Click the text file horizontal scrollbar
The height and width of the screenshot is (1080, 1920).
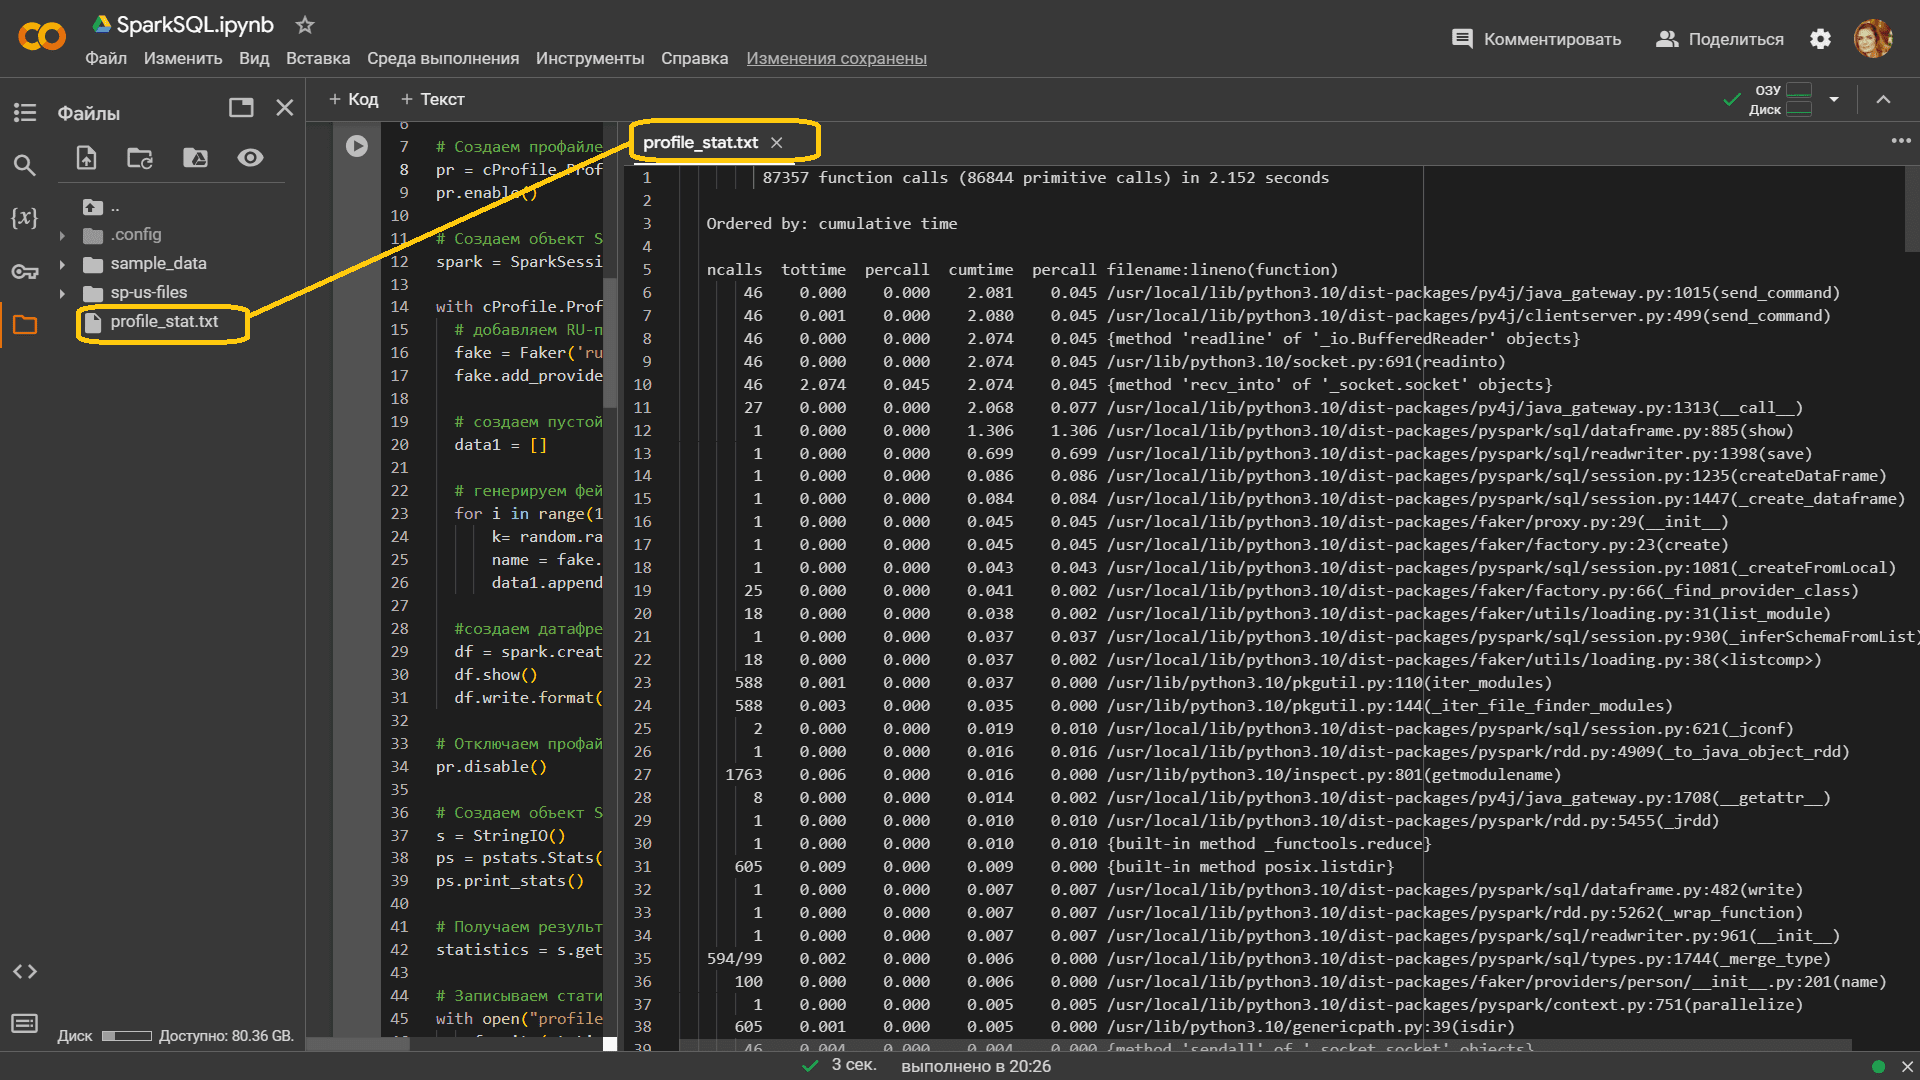coord(1265,1044)
